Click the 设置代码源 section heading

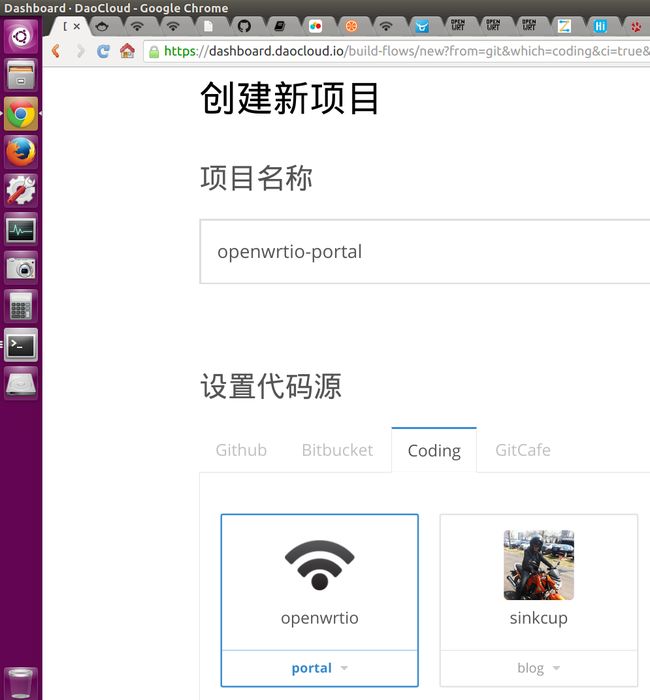click(x=271, y=386)
